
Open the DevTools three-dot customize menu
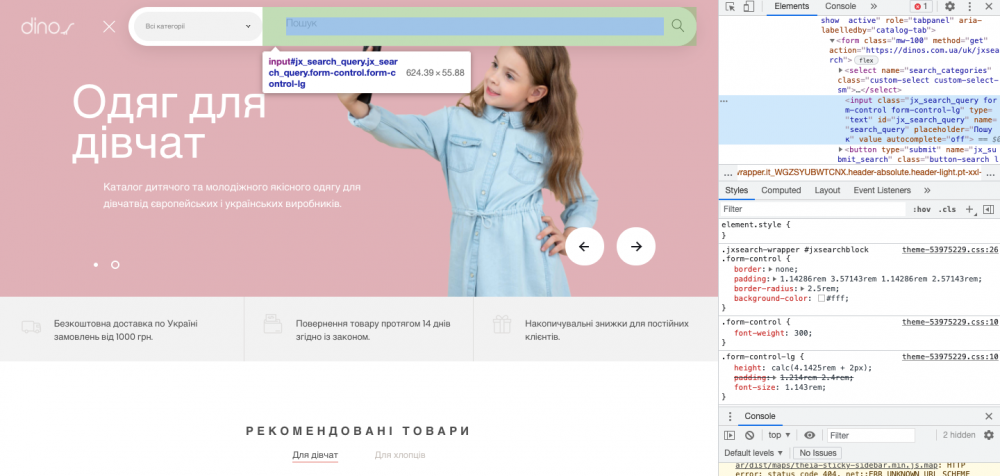pos(970,6)
